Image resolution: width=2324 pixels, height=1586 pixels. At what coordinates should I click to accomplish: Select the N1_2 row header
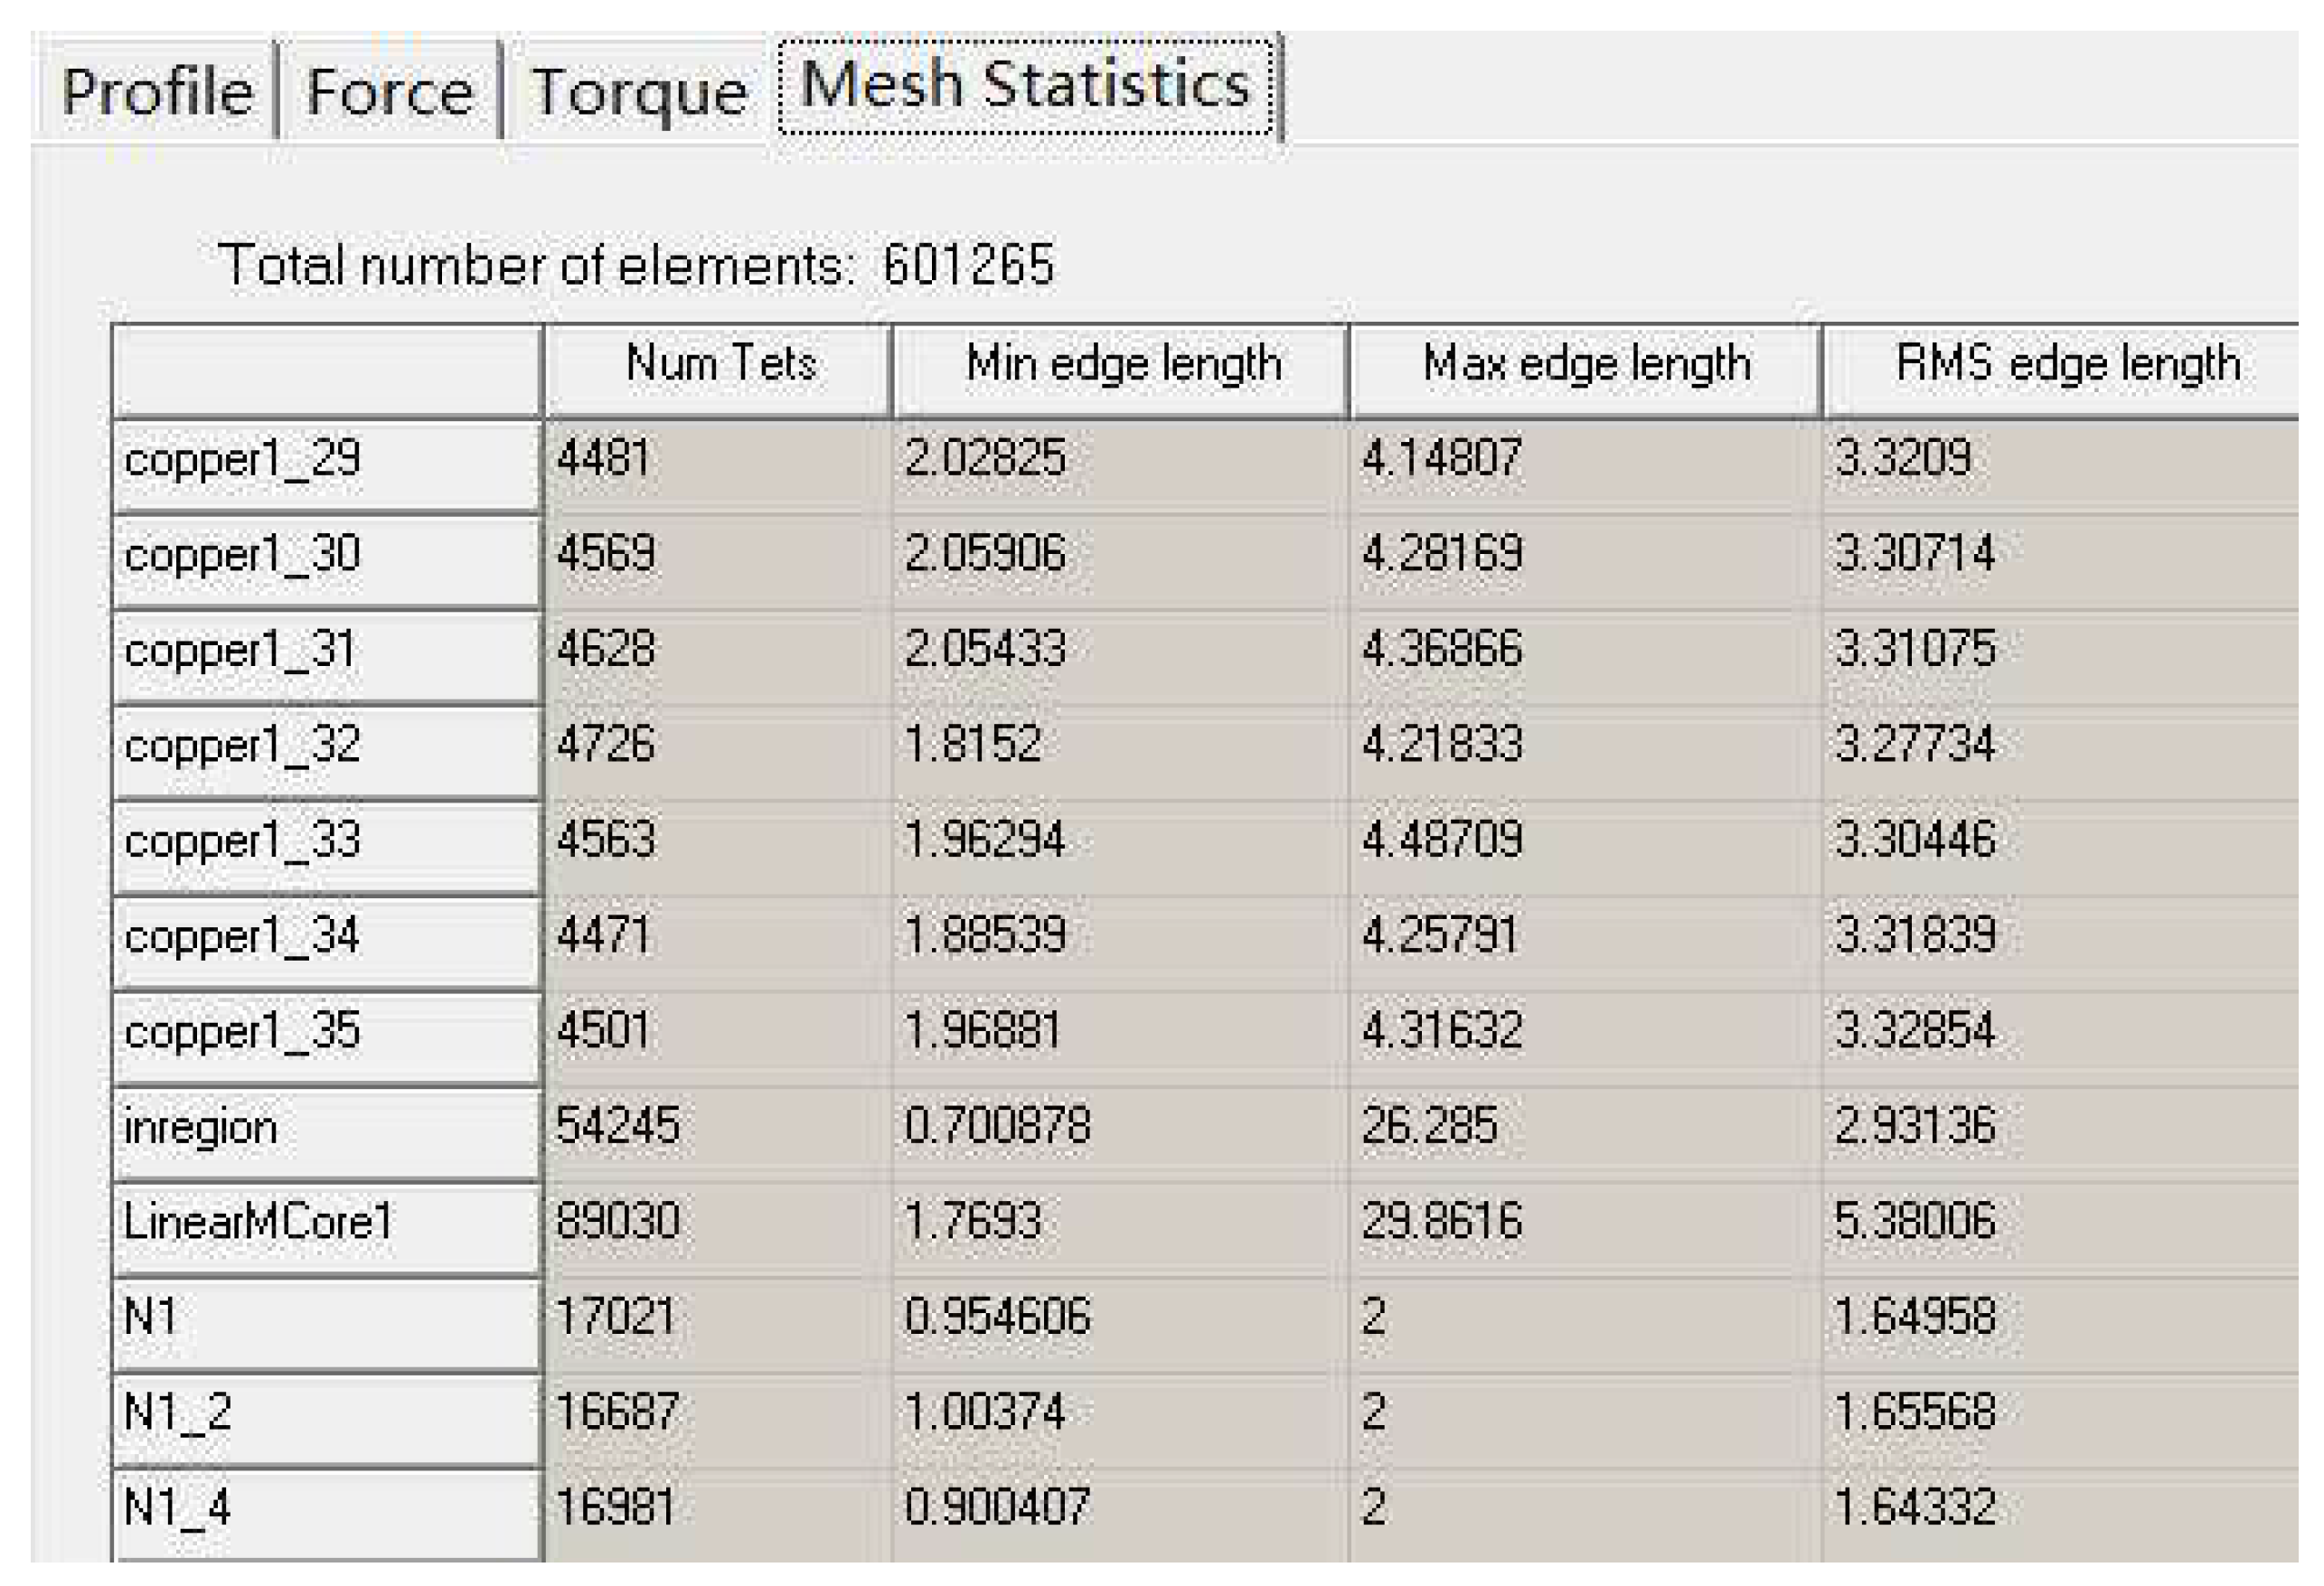click(x=327, y=1416)
